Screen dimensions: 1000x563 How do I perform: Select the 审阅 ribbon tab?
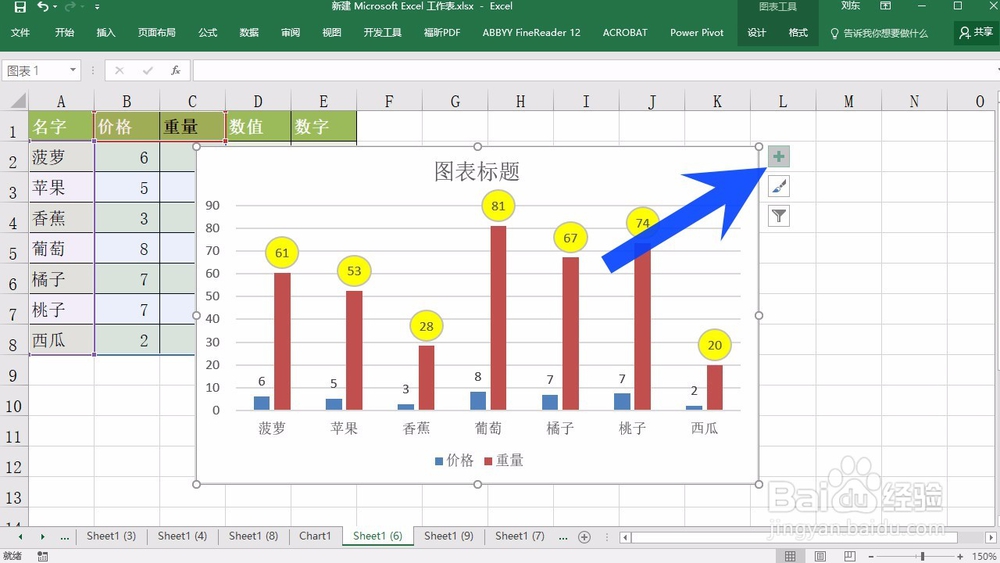point(291,33)
